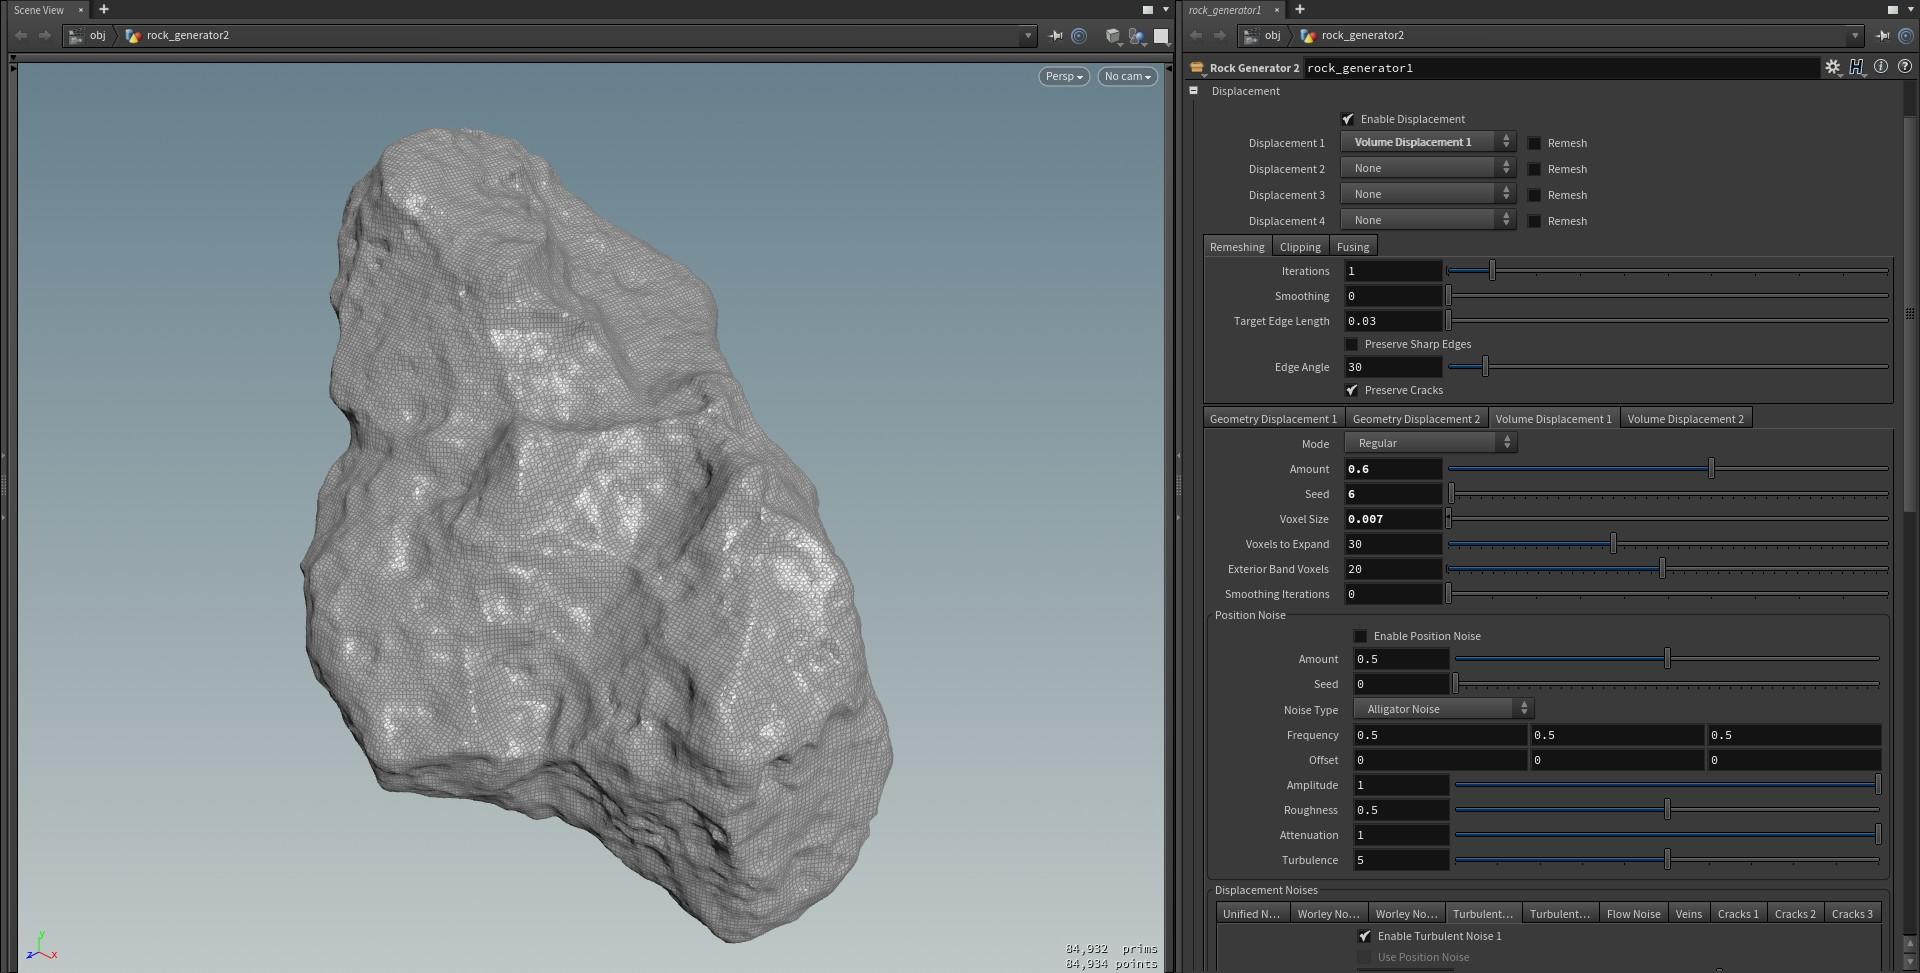This screenshot has width=1920, height=973.
Task: Enable the Preserve Sharp Edges checkbox
Action: 1352,344
